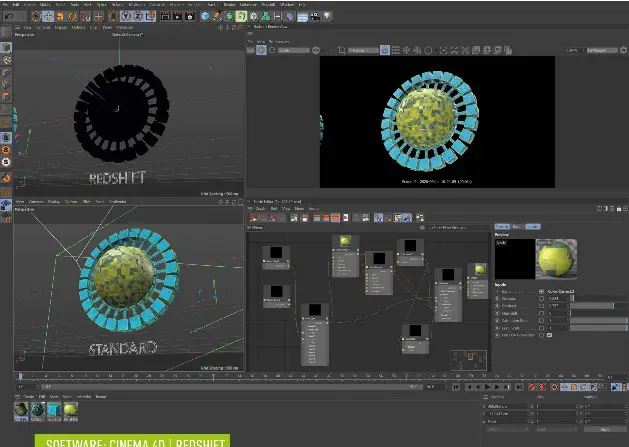629x447 pixels.
Task: Click the Undo arrow in top toolbar
Action: (x=10, y=17)
